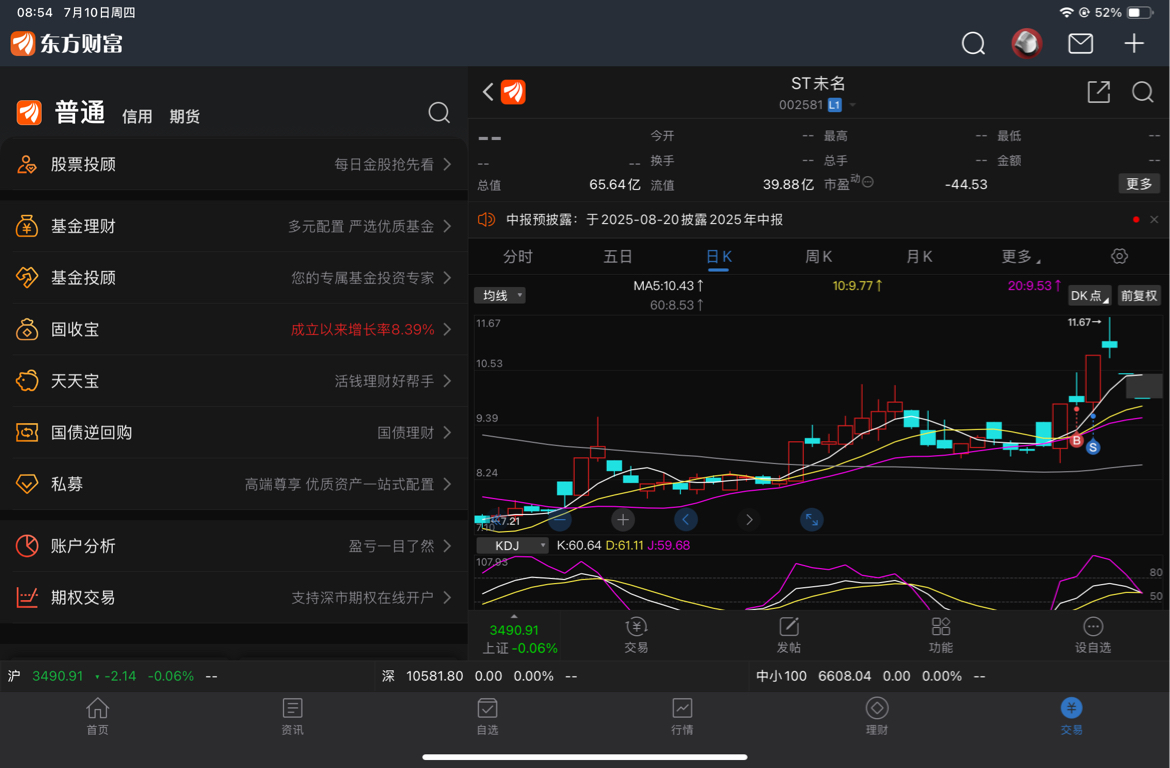1170x768 pixels.
Task: Tap the 深 10581.80 index ticker
Action: 479,676
